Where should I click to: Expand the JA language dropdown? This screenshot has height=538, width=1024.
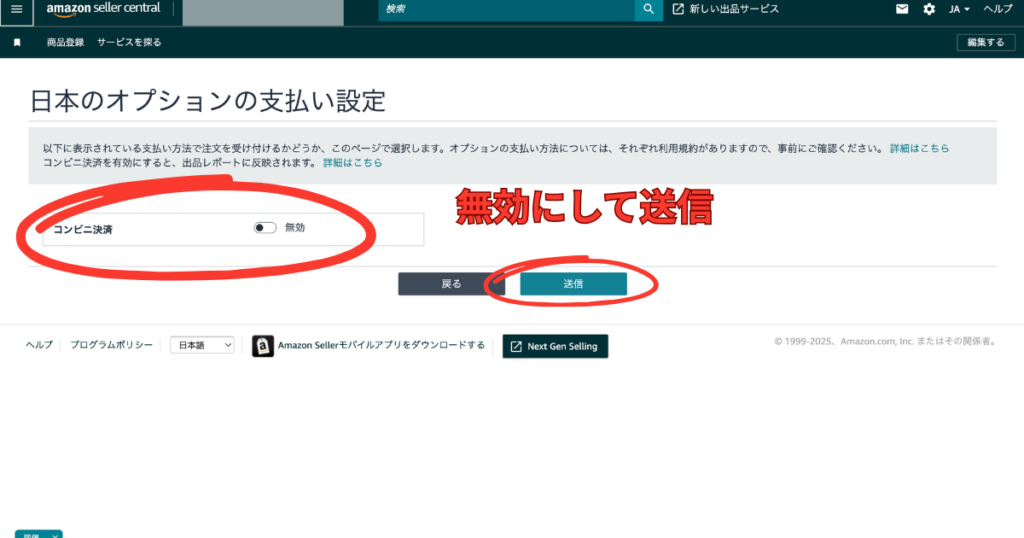959,9
